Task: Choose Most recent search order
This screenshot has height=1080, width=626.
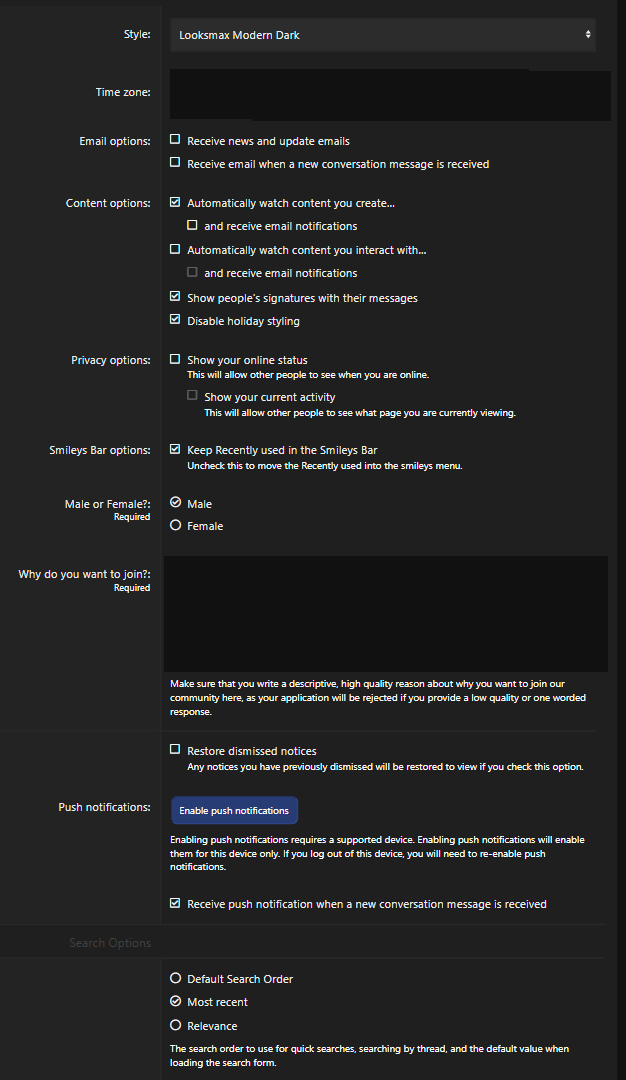Action: point(176,1001)
